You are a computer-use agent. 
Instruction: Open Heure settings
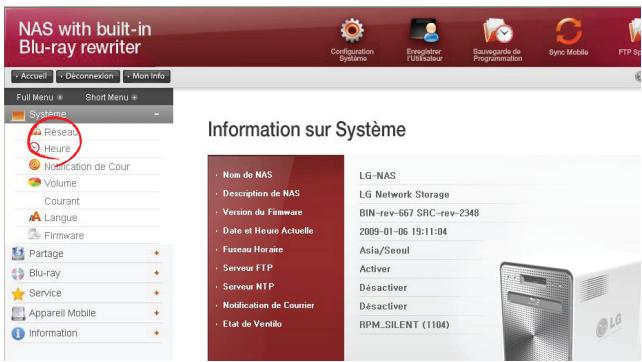[x=57, y=149]
